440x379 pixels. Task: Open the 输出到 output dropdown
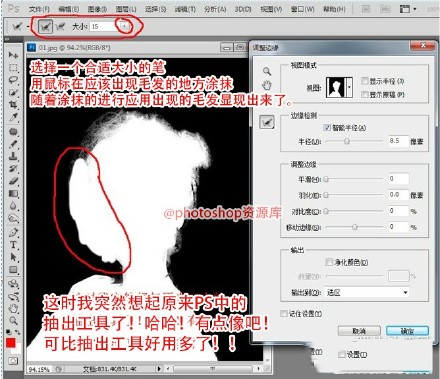click(367, 293)
